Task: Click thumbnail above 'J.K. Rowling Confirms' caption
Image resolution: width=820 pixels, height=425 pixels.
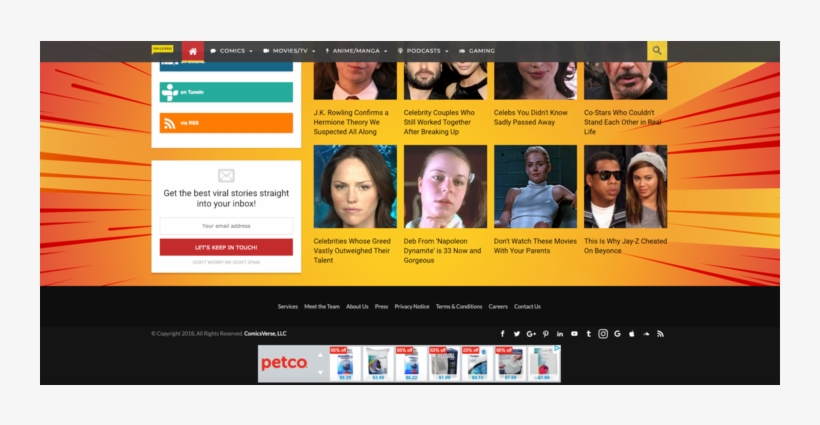Action: coord(355,81)
